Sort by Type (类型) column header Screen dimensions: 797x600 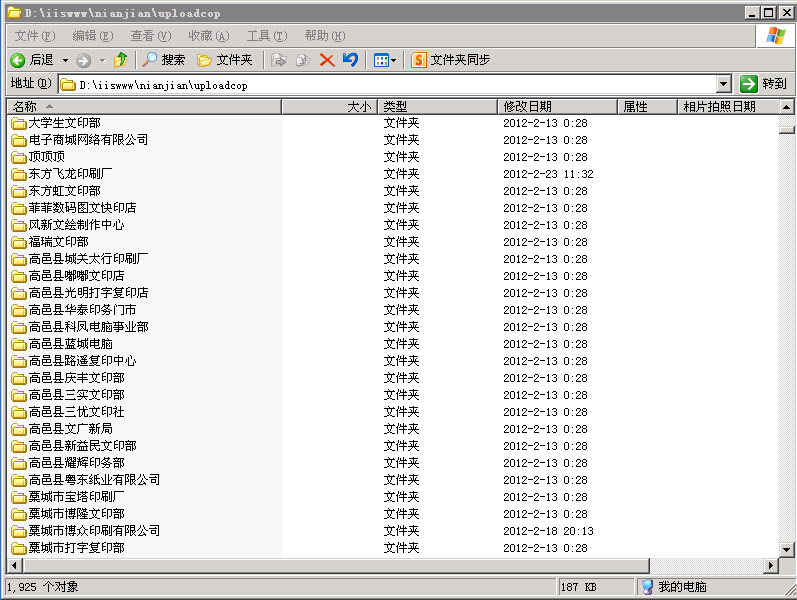tap(437, 107)
